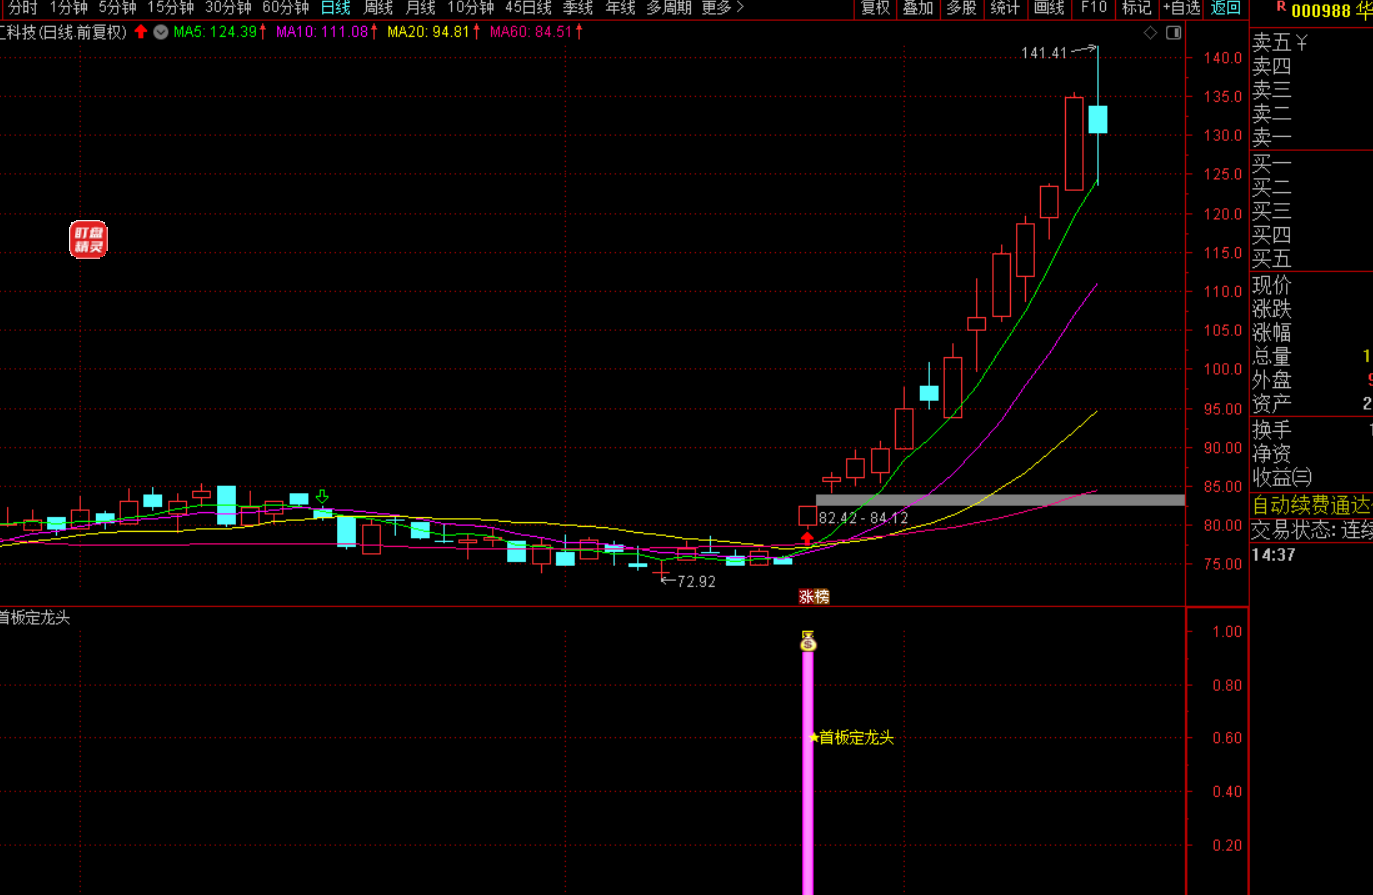Click the red buy arrow below candlestick
The width and height of the screenshot is (1373, 895).
pos(807,538)
